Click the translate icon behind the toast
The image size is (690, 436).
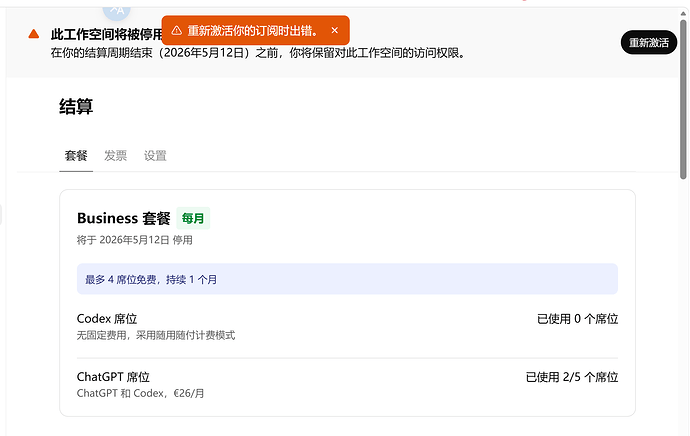[x=117, y=11]
